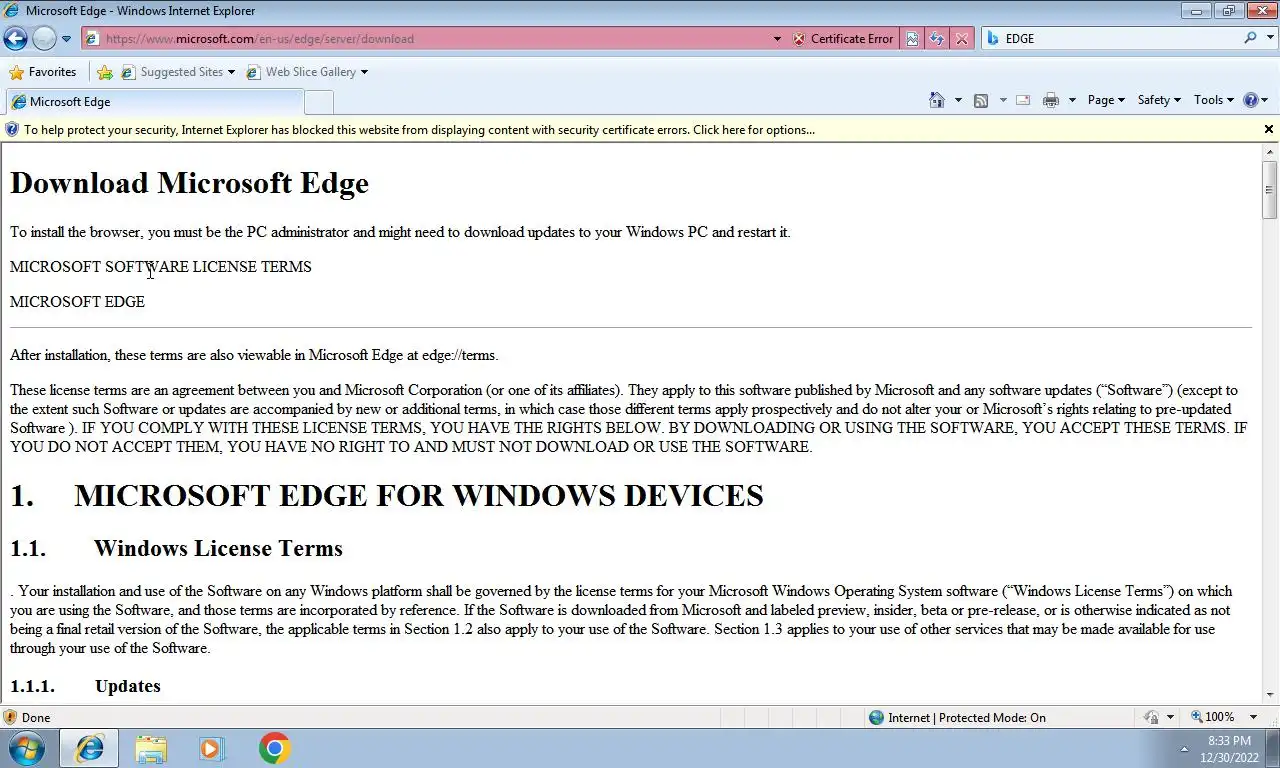
Task: Click the information bar shield icon
Action: (11, 130)
